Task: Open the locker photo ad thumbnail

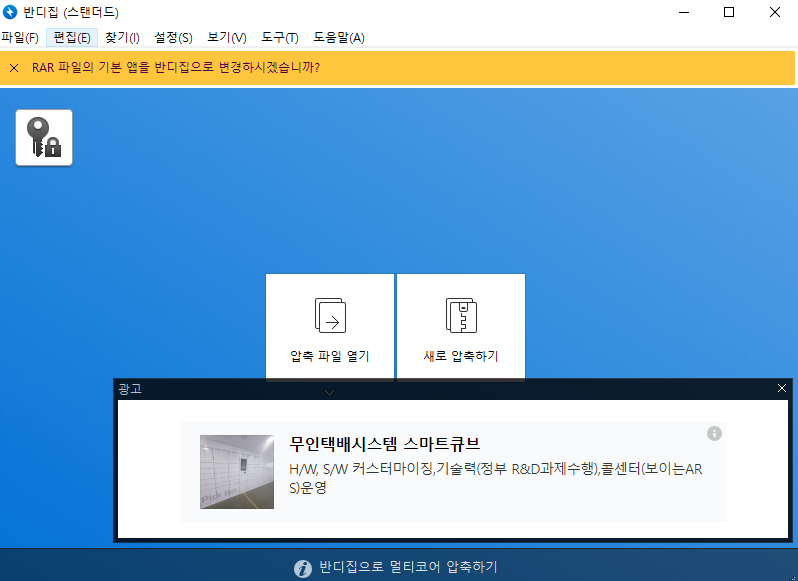Action: pyautogui.click(x=237, y=472)
